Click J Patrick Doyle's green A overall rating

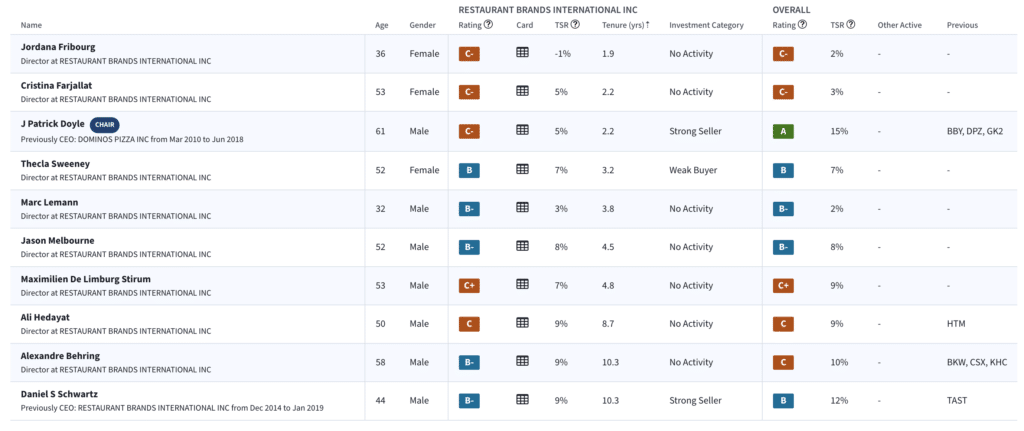tap(783, 131)
